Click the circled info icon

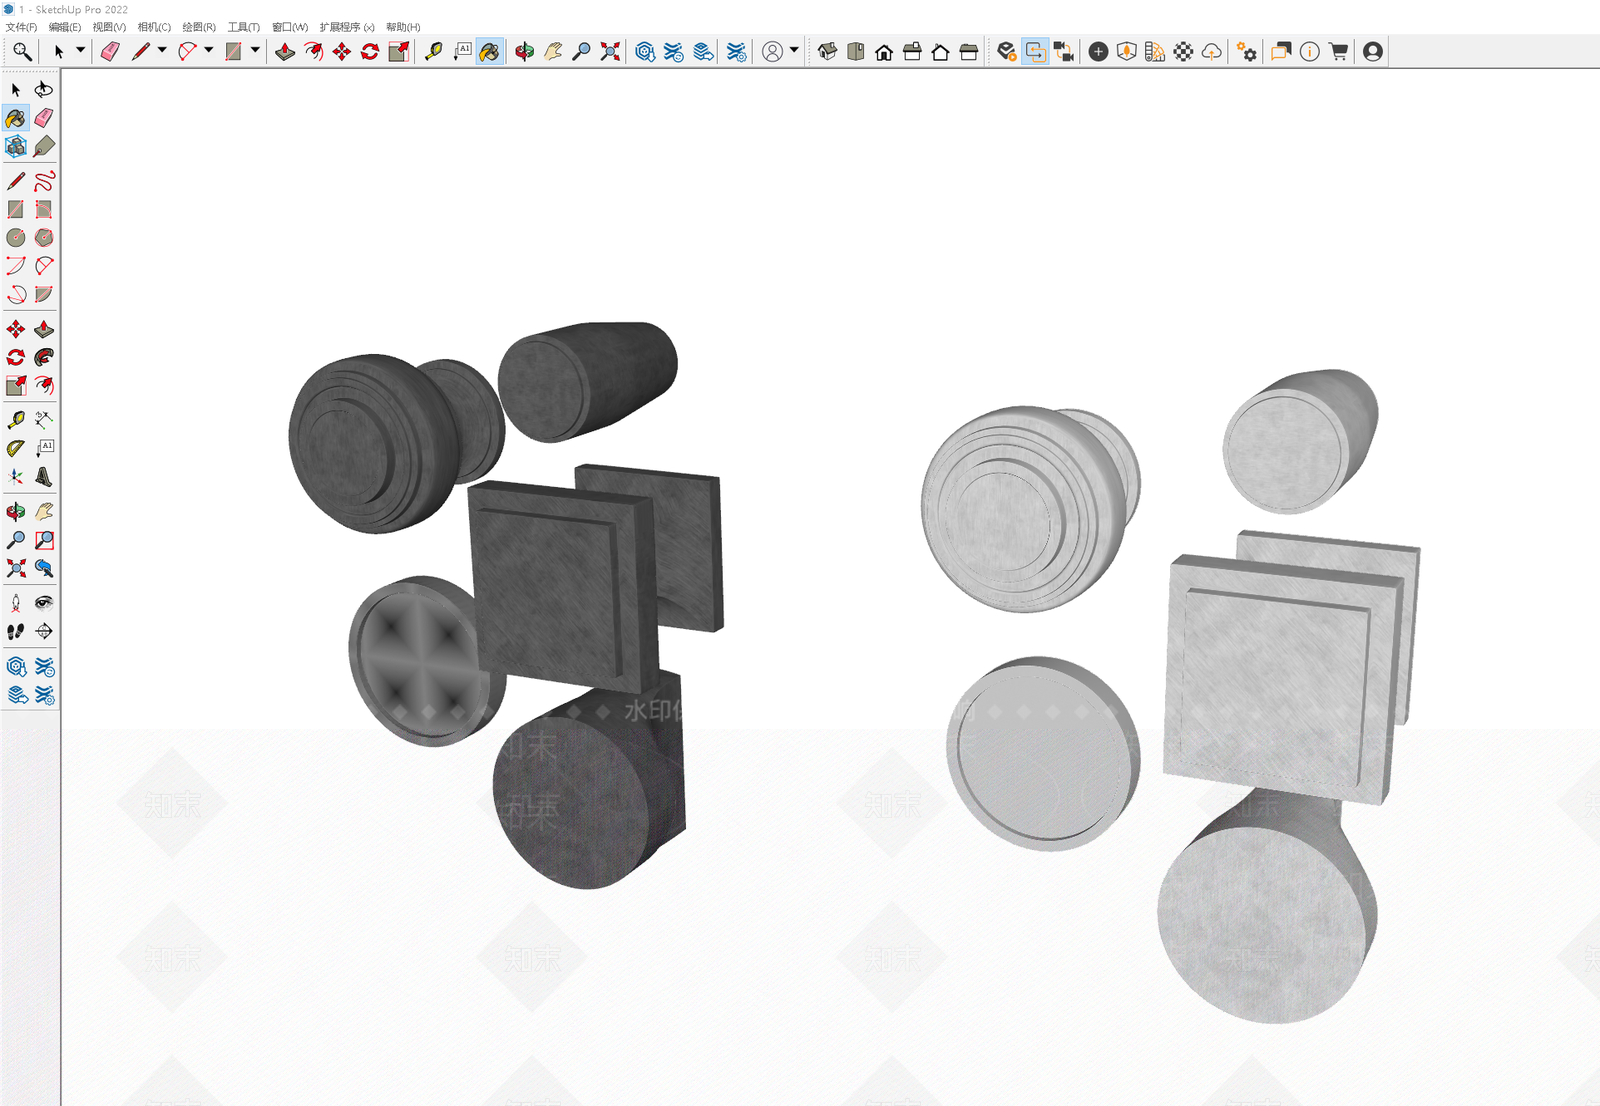click(x=1310, y=51)
